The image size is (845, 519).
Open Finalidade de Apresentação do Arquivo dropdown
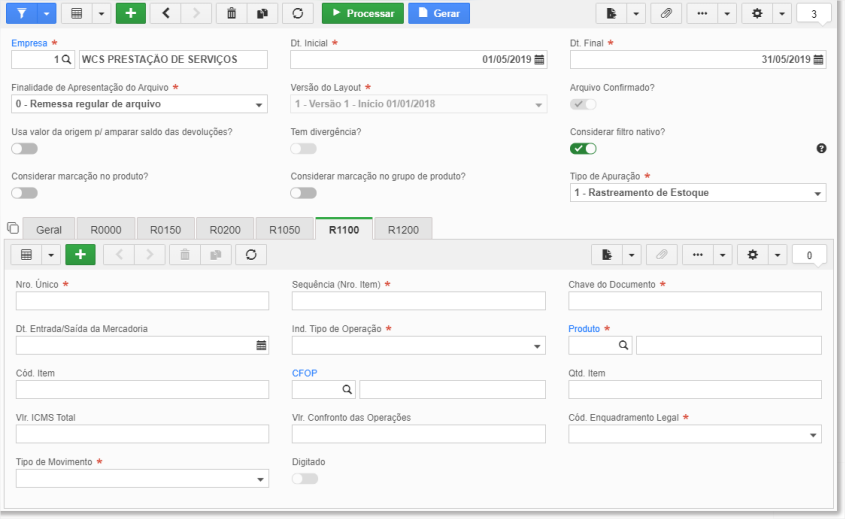(x=139, y=104)
